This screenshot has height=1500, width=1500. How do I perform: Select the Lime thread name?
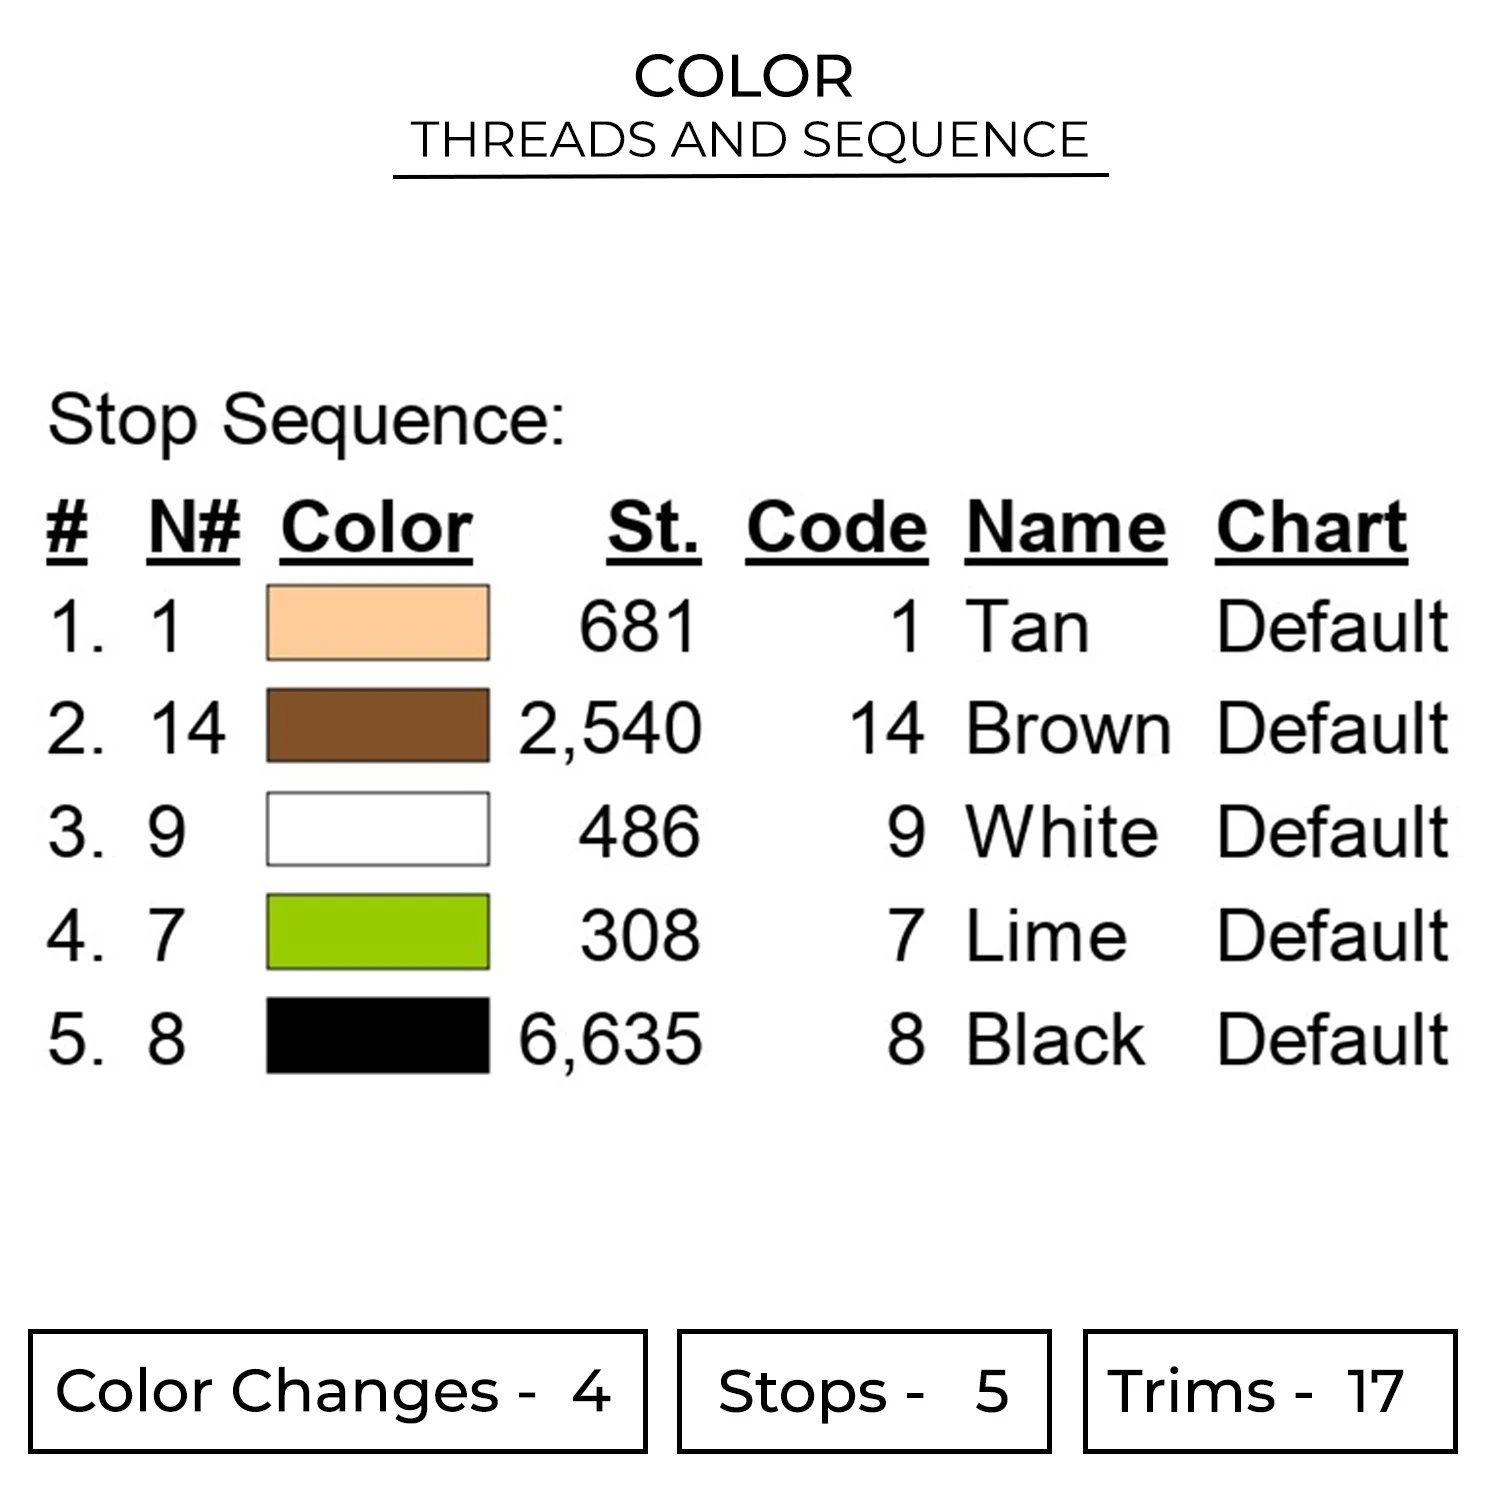point(1046,935)
